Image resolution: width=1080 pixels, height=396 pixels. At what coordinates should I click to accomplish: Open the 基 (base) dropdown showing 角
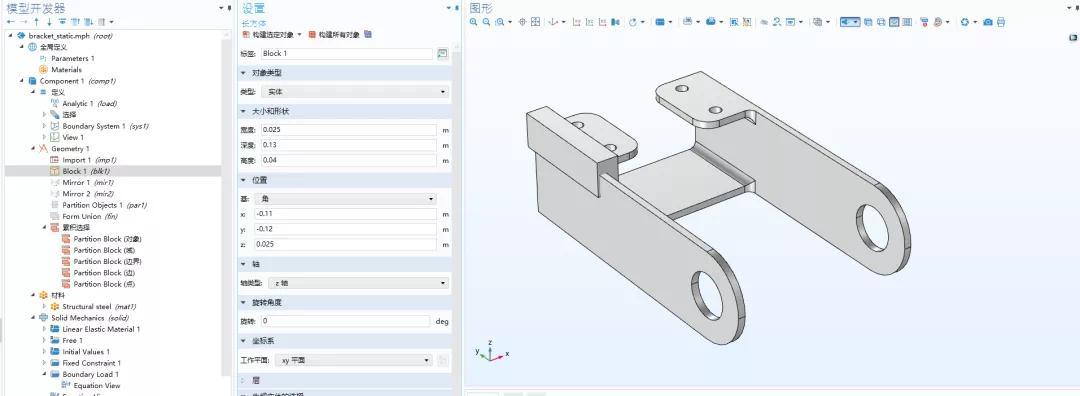pyautogui.click(x=345, y=199)
